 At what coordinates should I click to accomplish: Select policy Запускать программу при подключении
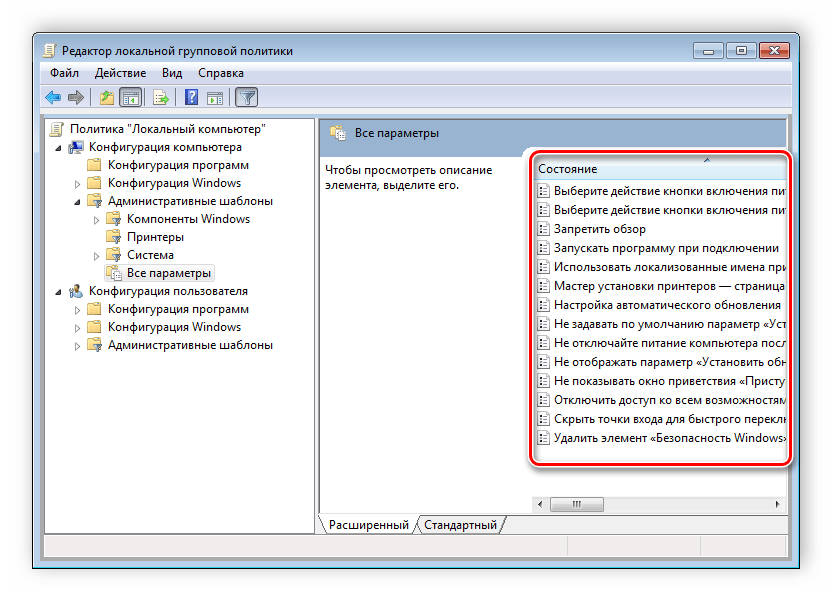tap(666, 248)
